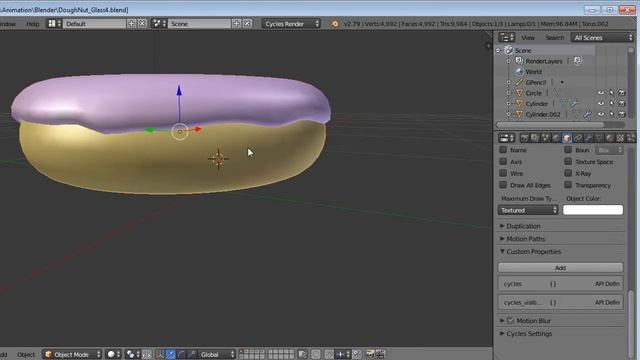Toggle visibility eye of Circle object
Viewport: 640px width, 360px height.
tap(601, 93)
